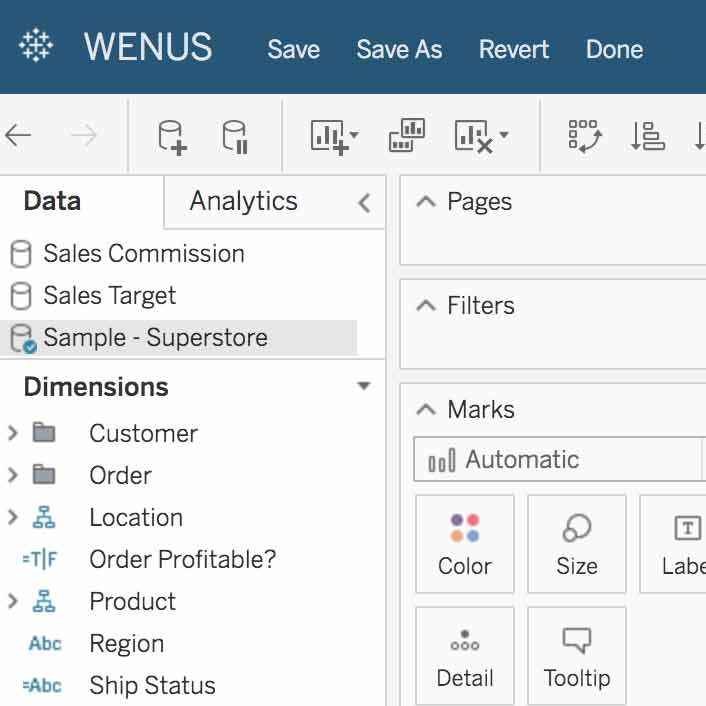This screenshot has height=706, width=706.
Task: Click the sort ascending icon
Action: click(x=648, y=136)
